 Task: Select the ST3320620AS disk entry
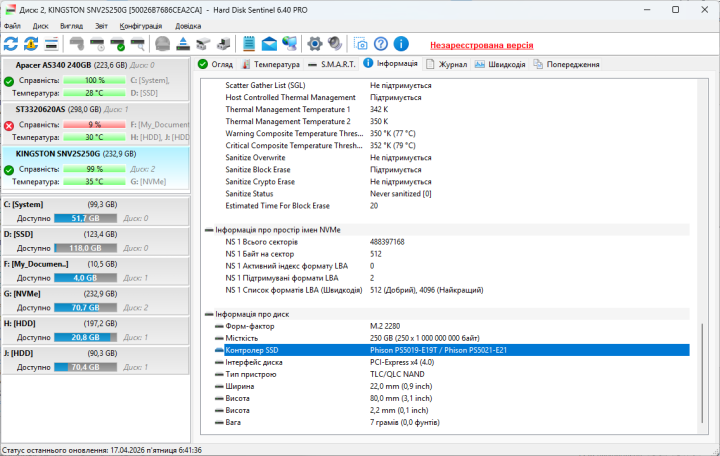(x=96, y=124)
